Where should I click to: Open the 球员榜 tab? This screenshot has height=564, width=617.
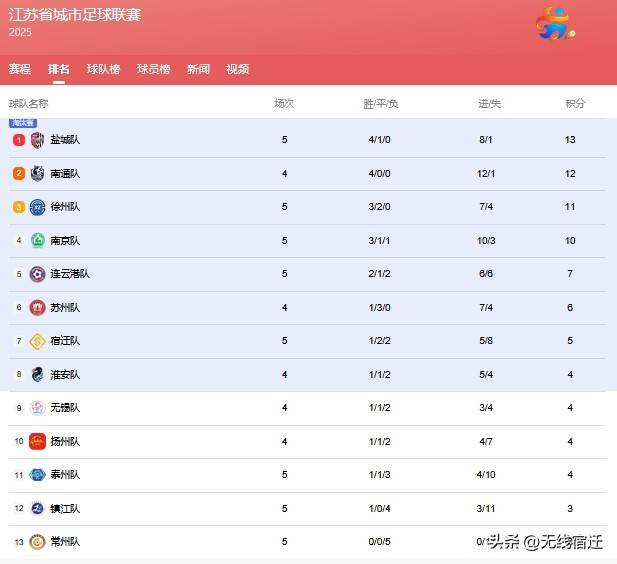click(x=154, y=69)
